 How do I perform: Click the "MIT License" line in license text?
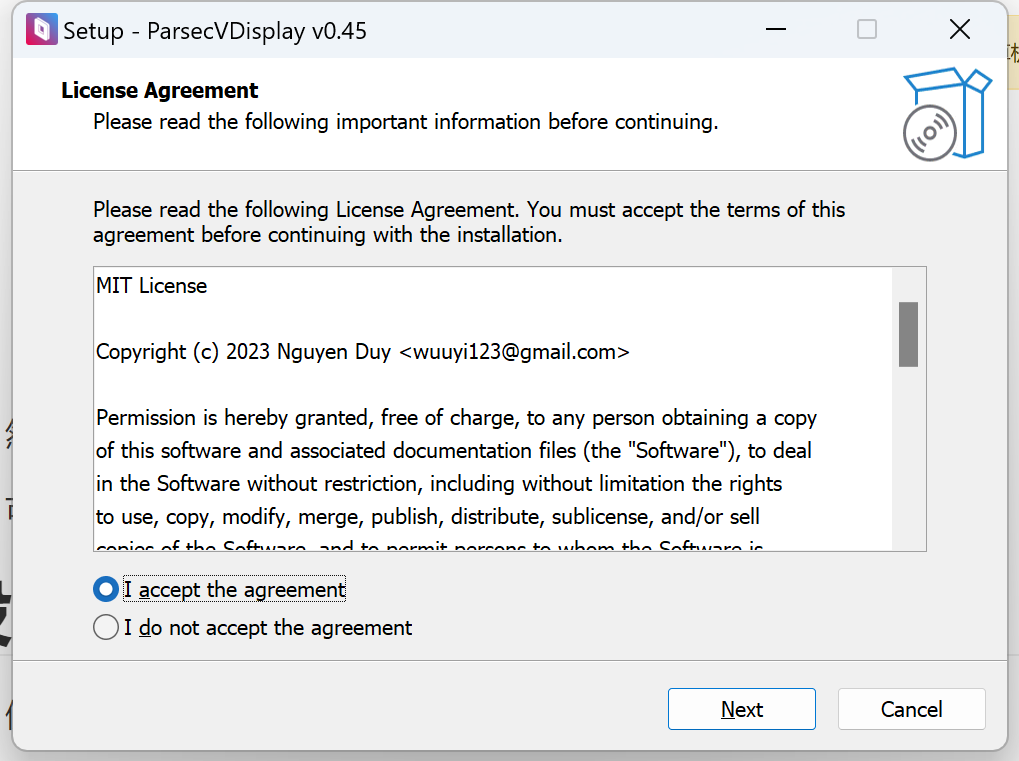151,286
